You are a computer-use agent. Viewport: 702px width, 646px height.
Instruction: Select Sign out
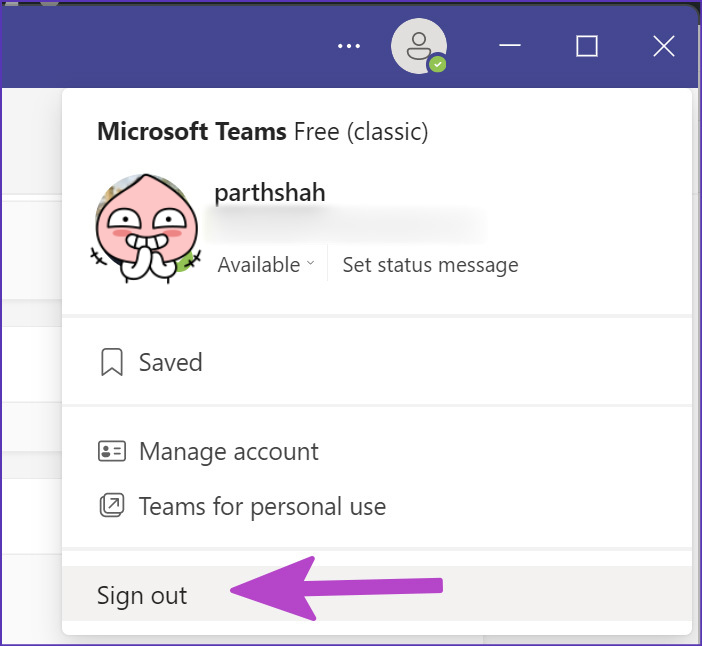click(377, 594)
